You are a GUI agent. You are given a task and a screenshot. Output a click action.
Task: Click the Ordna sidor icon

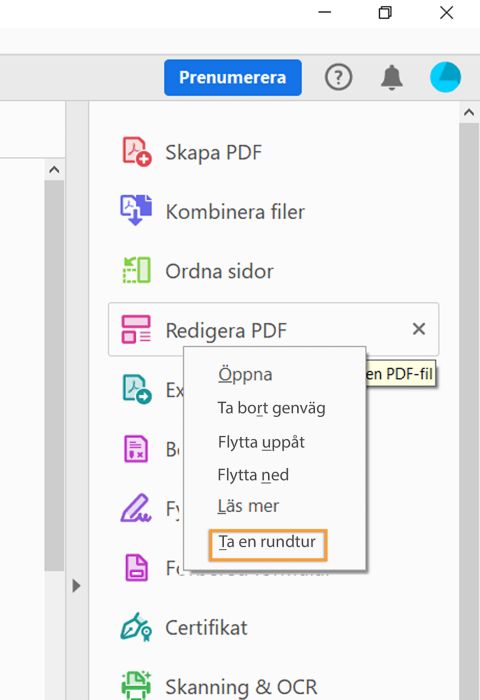pyautogui.click(x=136, y=270)
